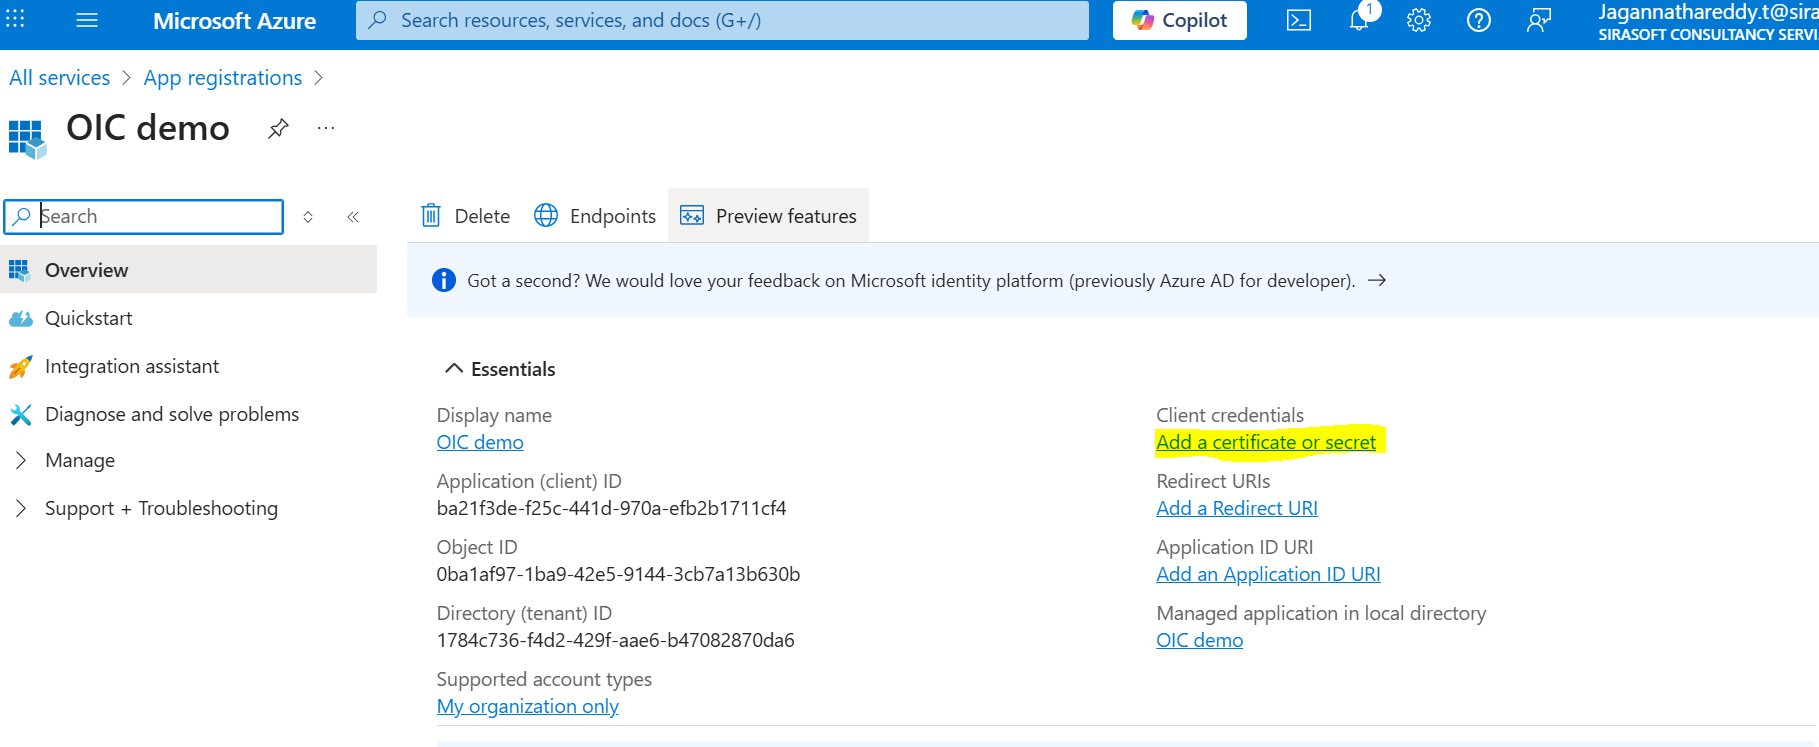
Task: Open OIC demo display name link
Action: pos(480,442)
